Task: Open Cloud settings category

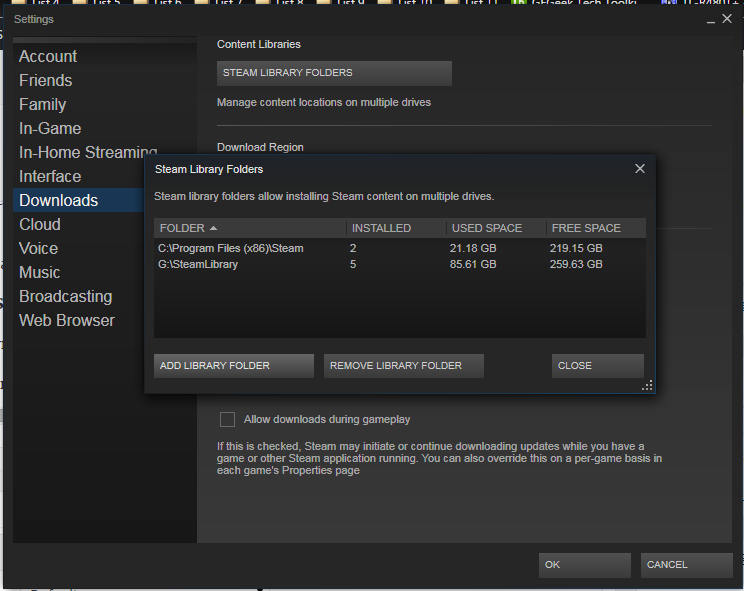Action: [40, 224]
